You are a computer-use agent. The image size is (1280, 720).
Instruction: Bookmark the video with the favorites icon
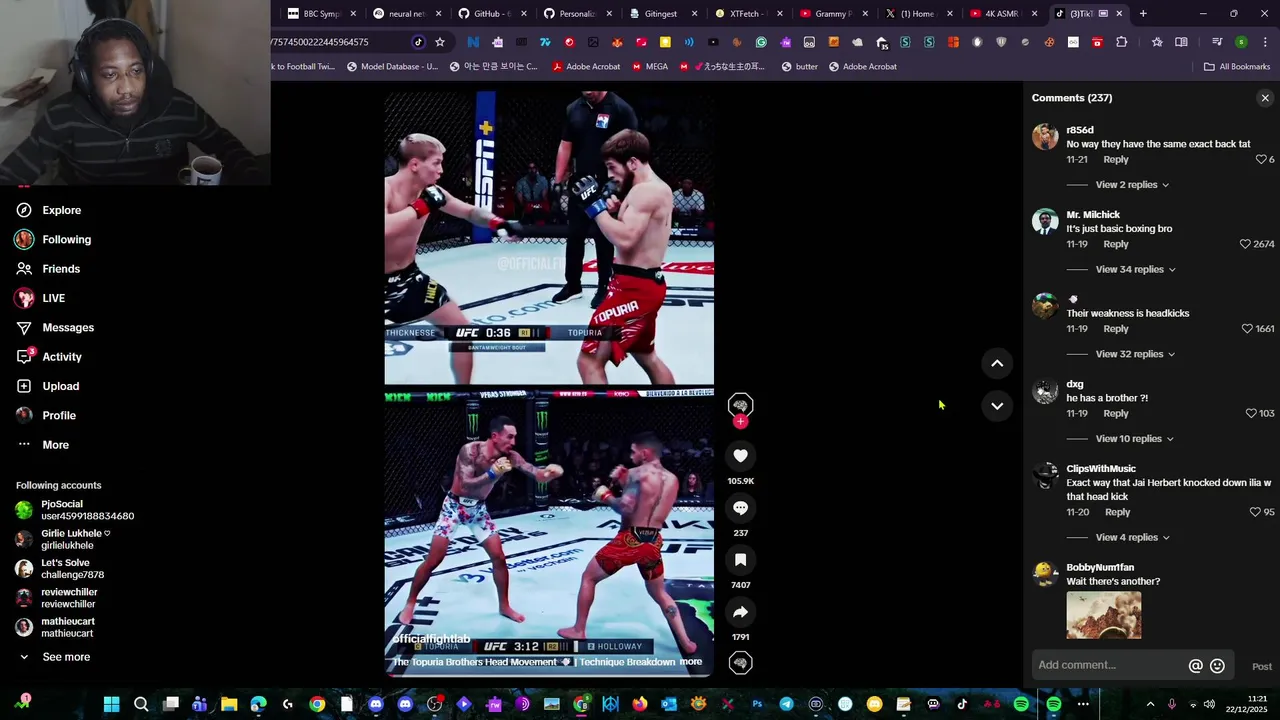click(740, 560)
